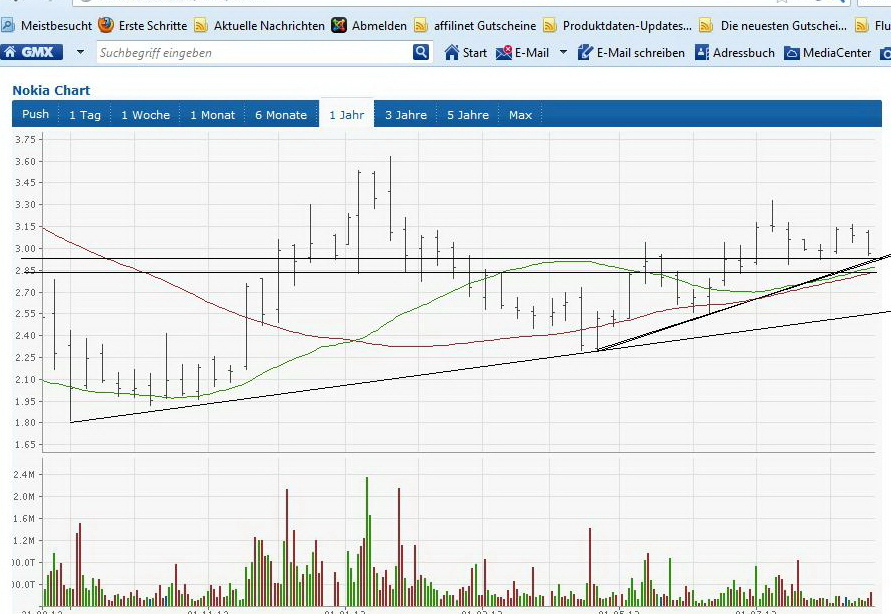The image size is (891, 614).
Task: Click the RSS icon for affilinet Gutscheine
Action: 421,26
